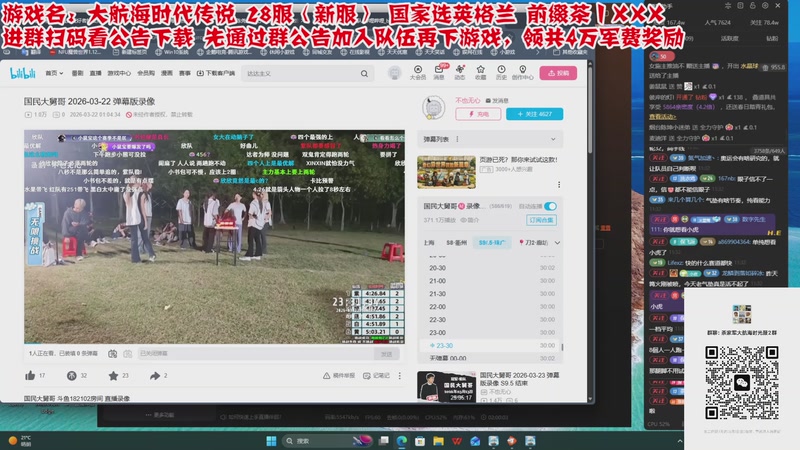Show hidden icons in system tray
This screenshot has width=800, height=450.
(680, 441)
